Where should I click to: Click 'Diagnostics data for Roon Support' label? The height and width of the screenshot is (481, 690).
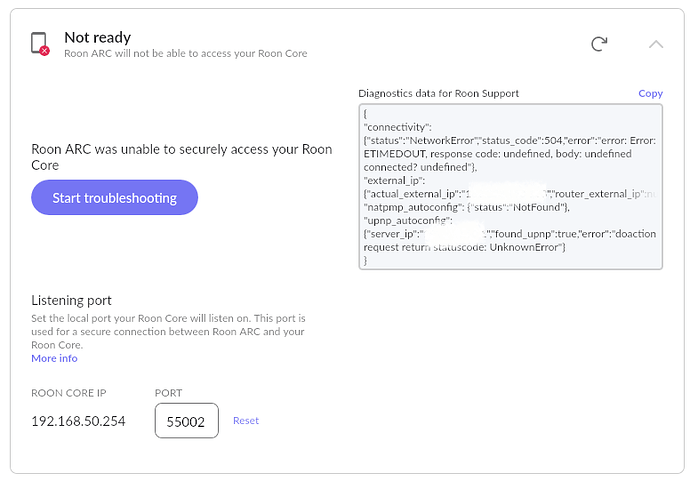click(438, 93)
